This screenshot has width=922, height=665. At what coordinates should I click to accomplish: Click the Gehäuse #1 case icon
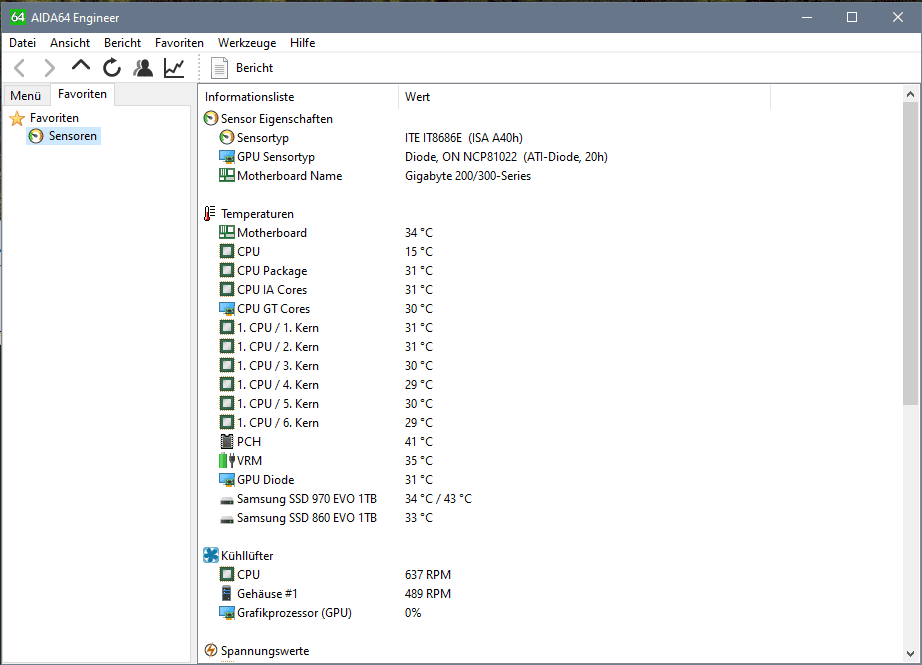pos(226,593)
